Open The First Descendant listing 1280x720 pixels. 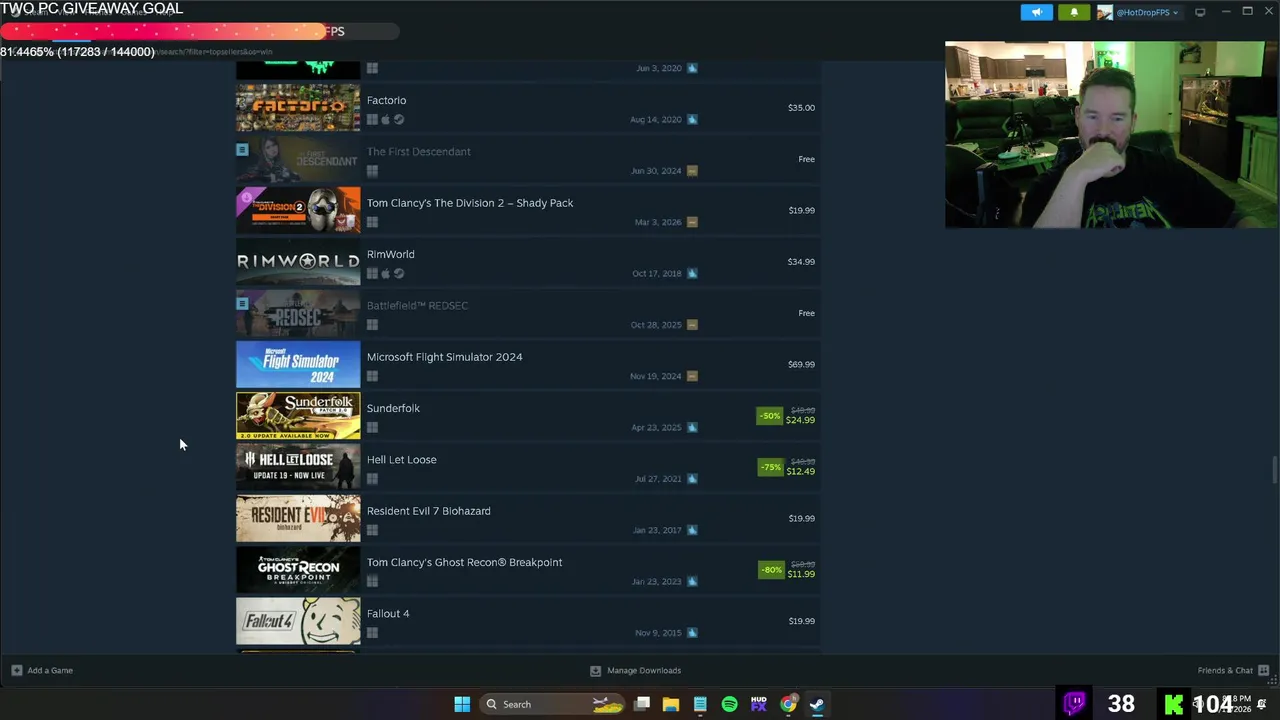(x=528, y=159)
